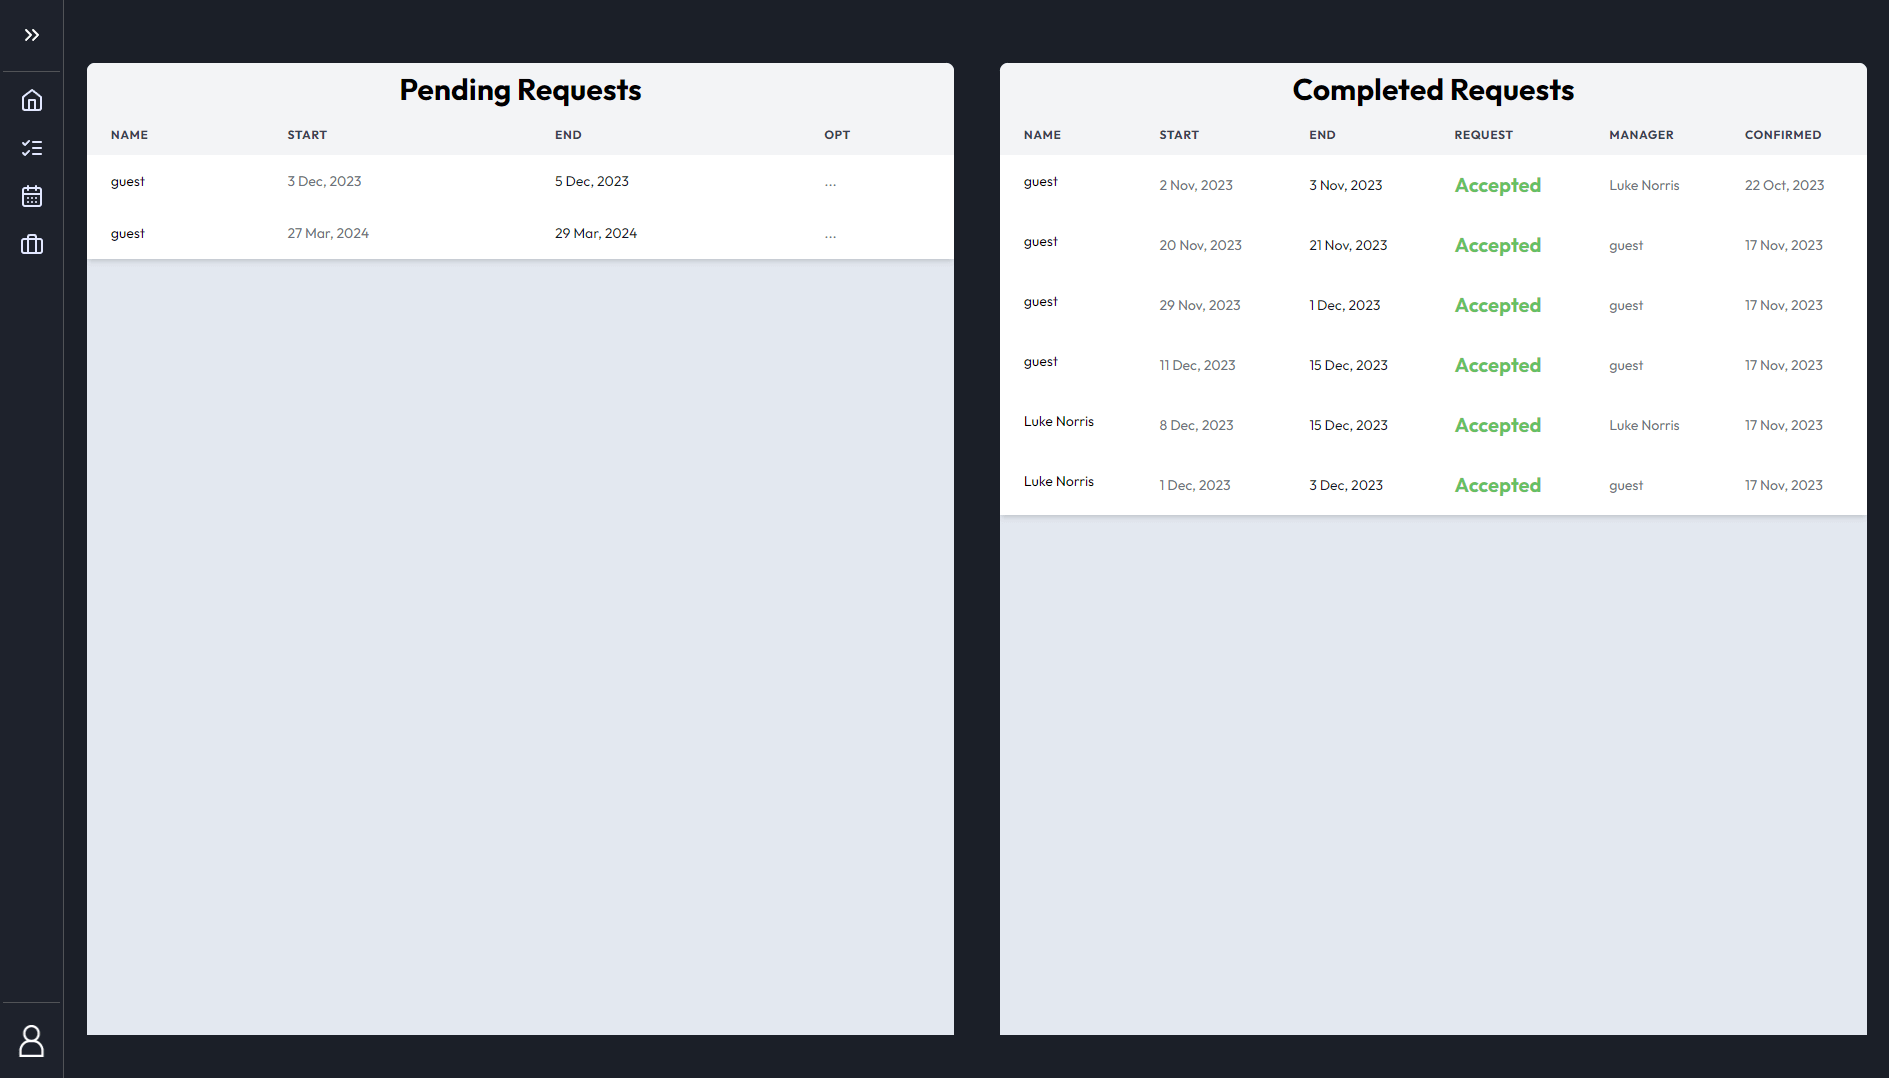Open the briefcase leave icon in sidebar
Screen dimensions: 1889x1078
(31, 244)
